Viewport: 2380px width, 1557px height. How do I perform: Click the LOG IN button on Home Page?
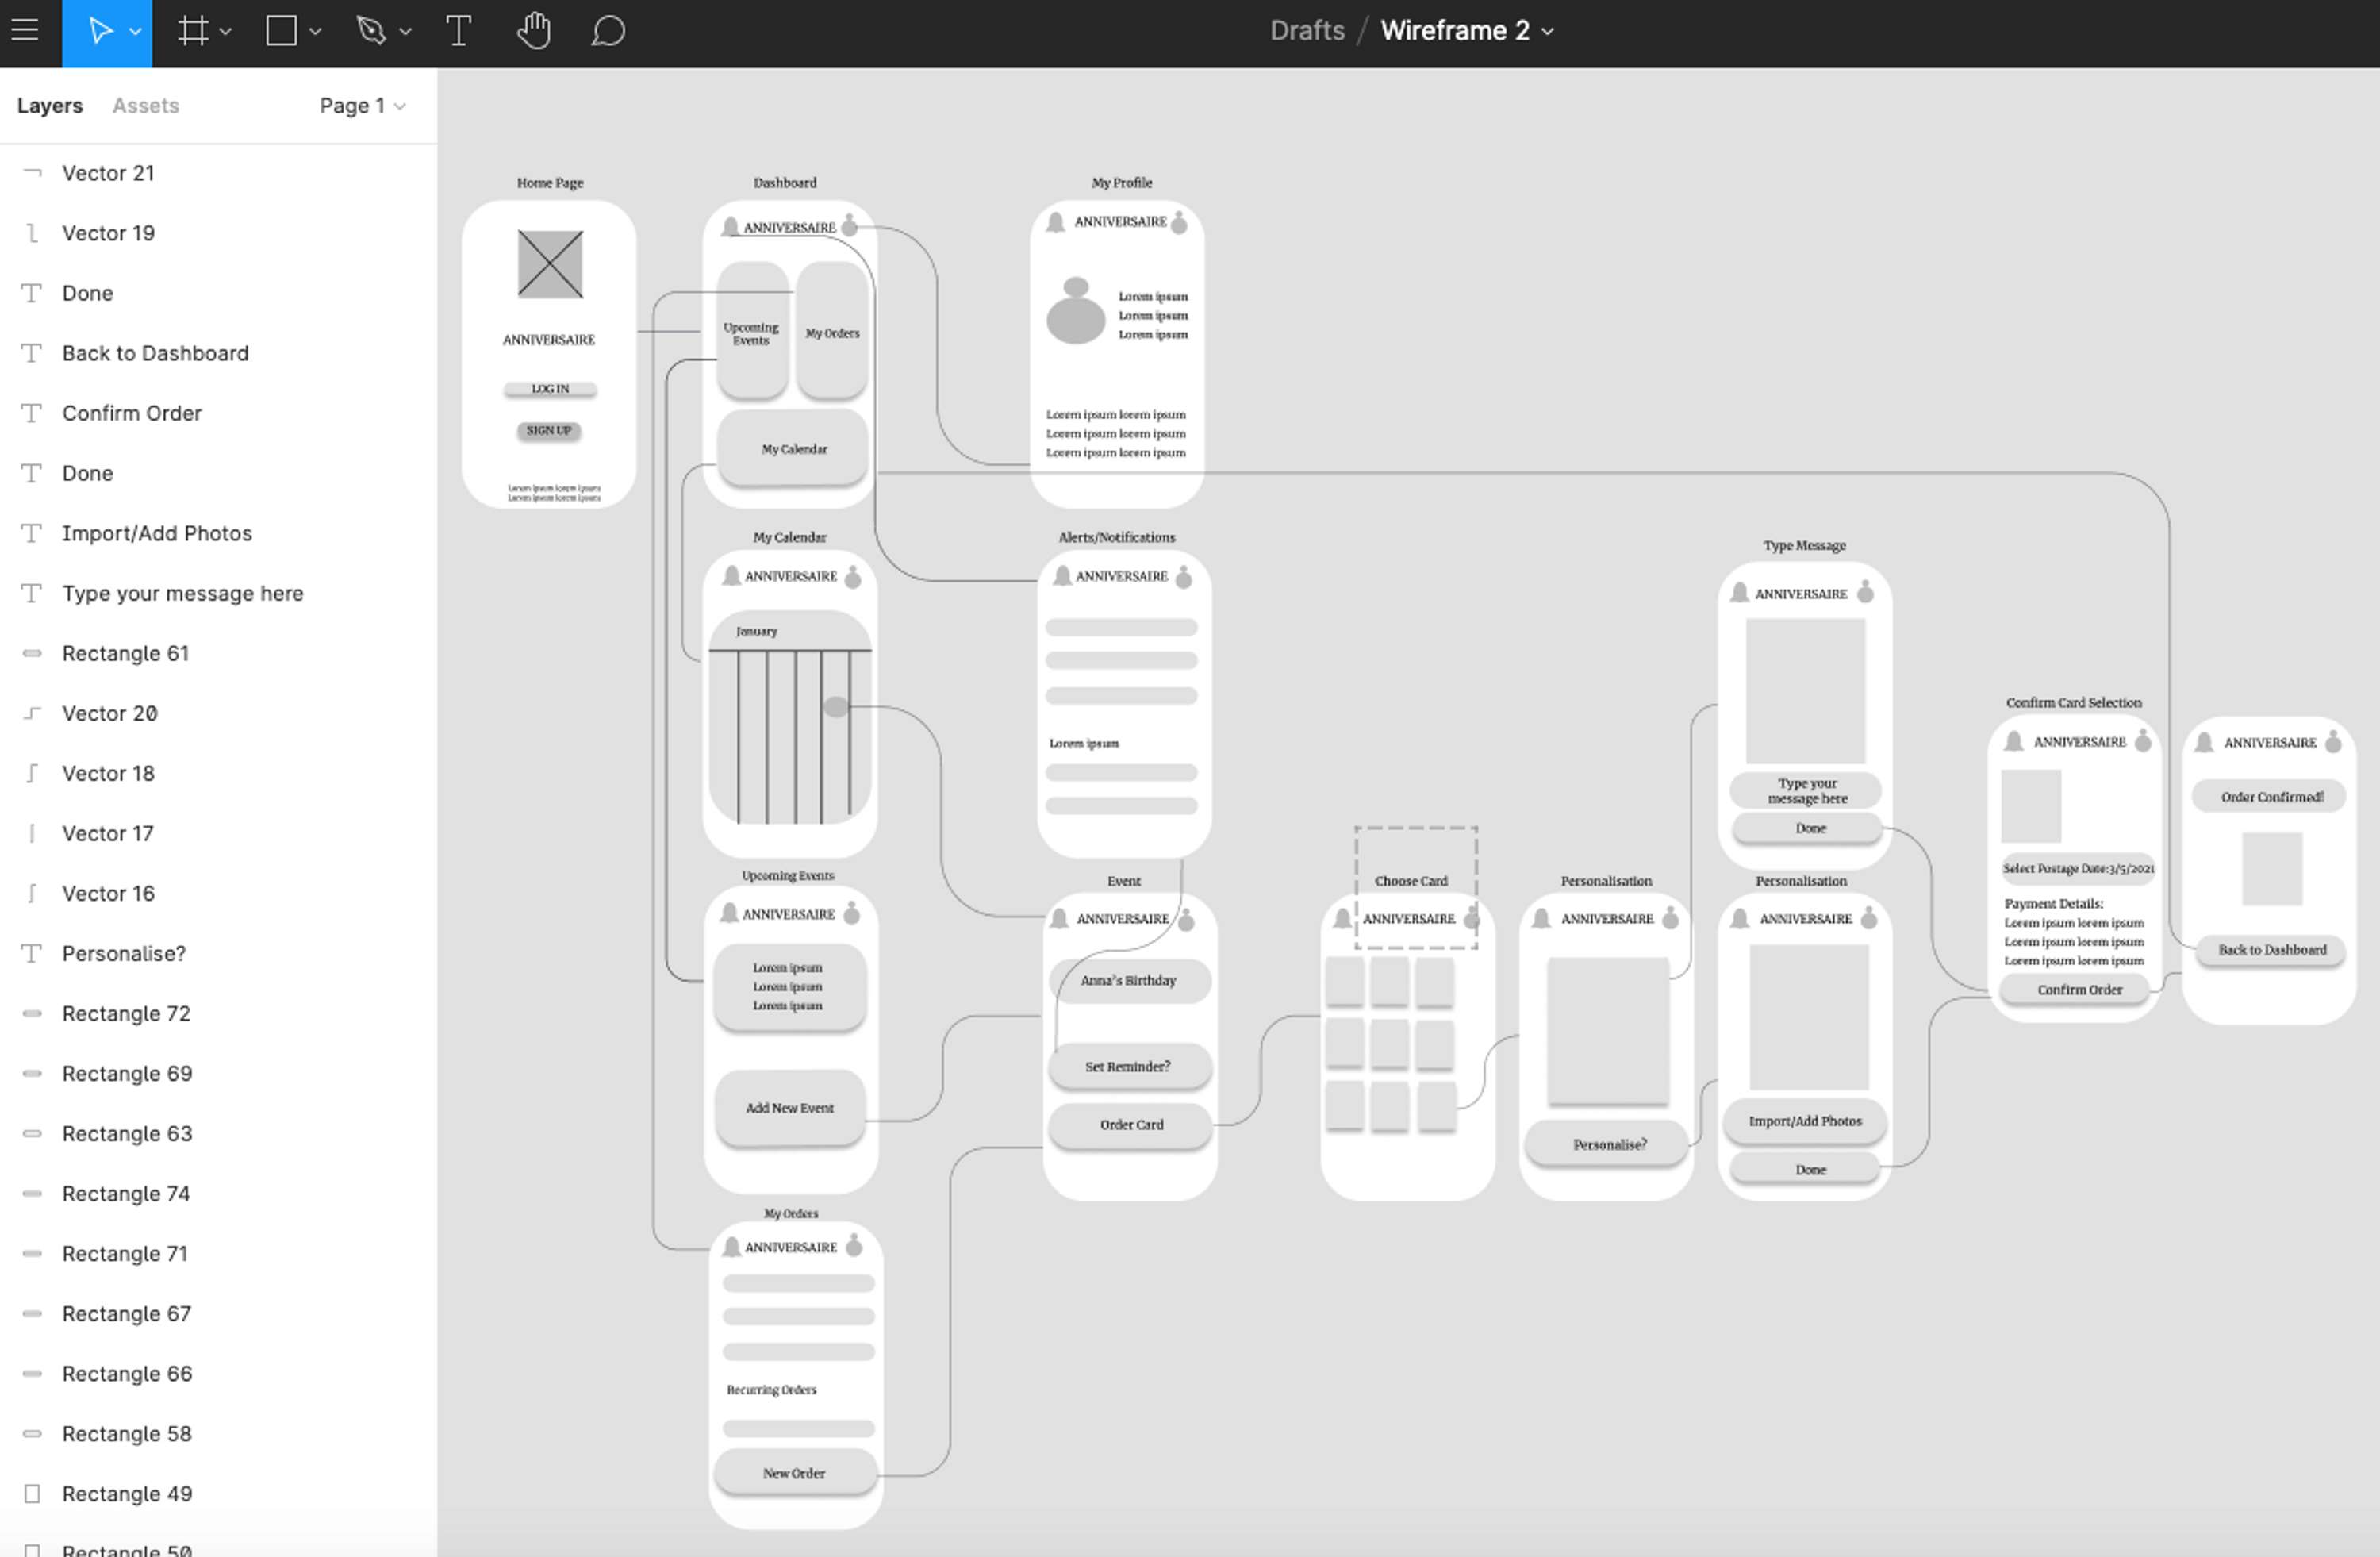pos(550,389)
